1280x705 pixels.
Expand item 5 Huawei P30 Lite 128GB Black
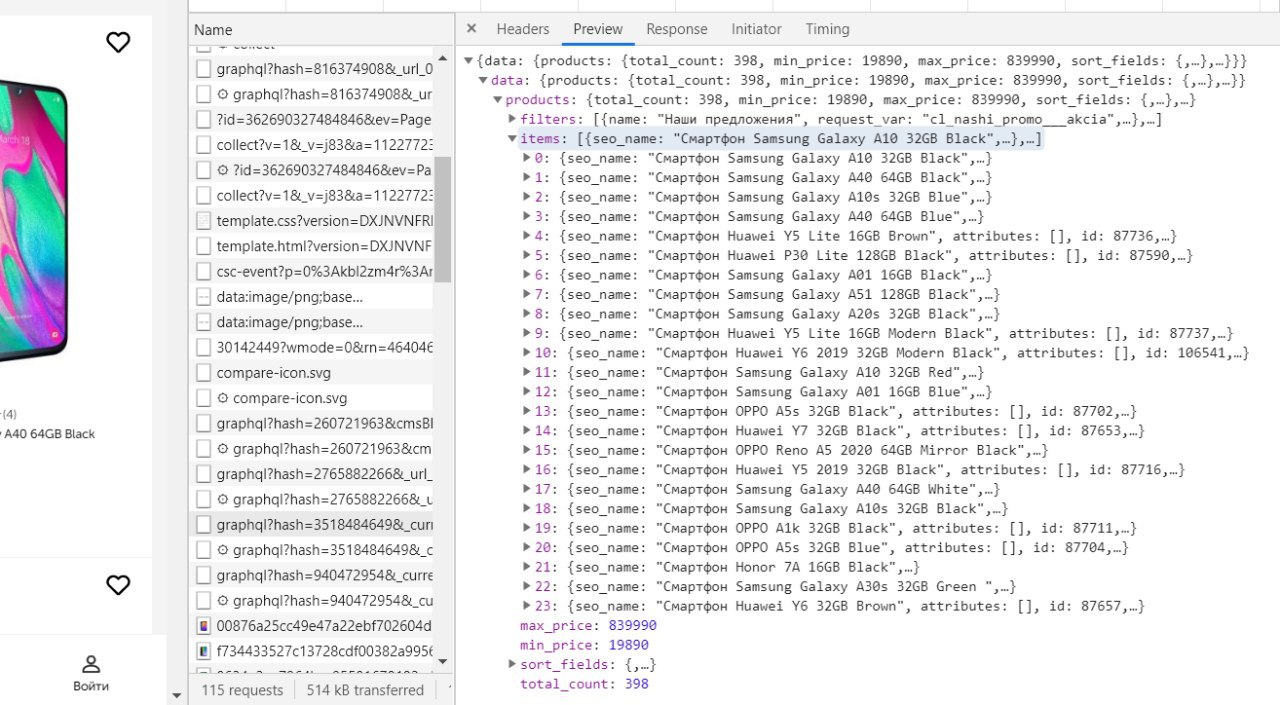pyautogui.click(x=528, y=256)
